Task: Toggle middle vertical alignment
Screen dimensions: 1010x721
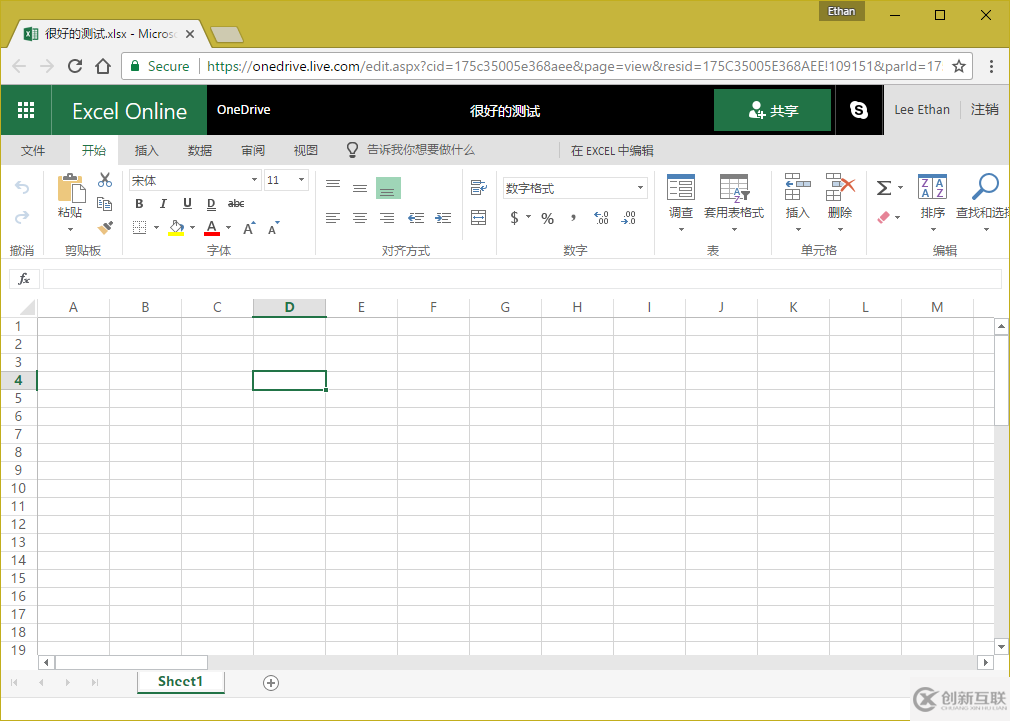Action: [x=360, y=188]
